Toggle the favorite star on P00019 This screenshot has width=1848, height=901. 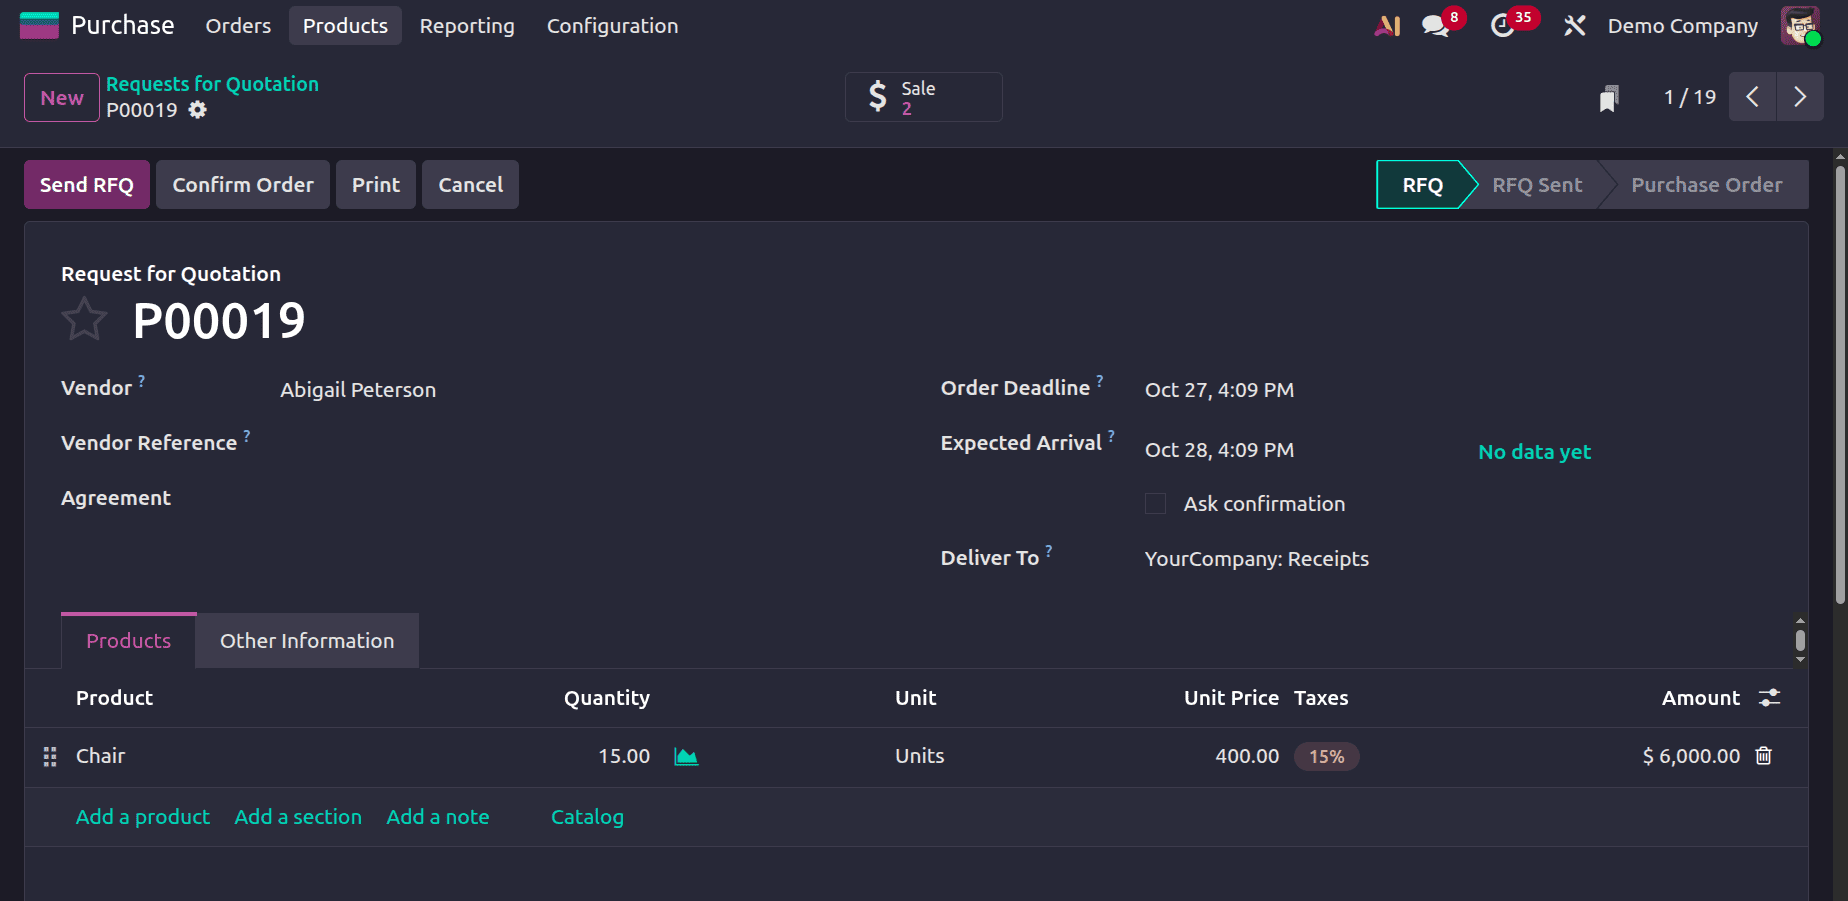84,319
